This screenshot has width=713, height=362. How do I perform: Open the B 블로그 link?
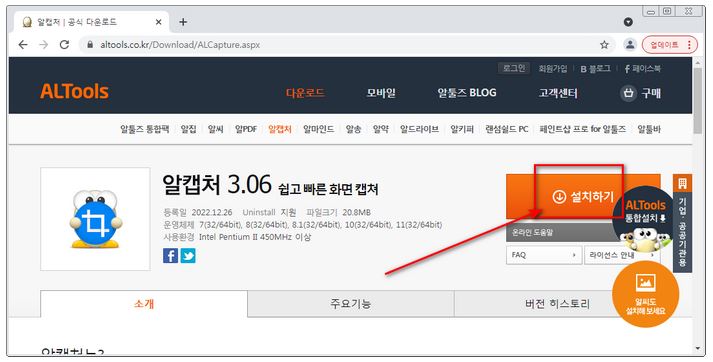595,69
